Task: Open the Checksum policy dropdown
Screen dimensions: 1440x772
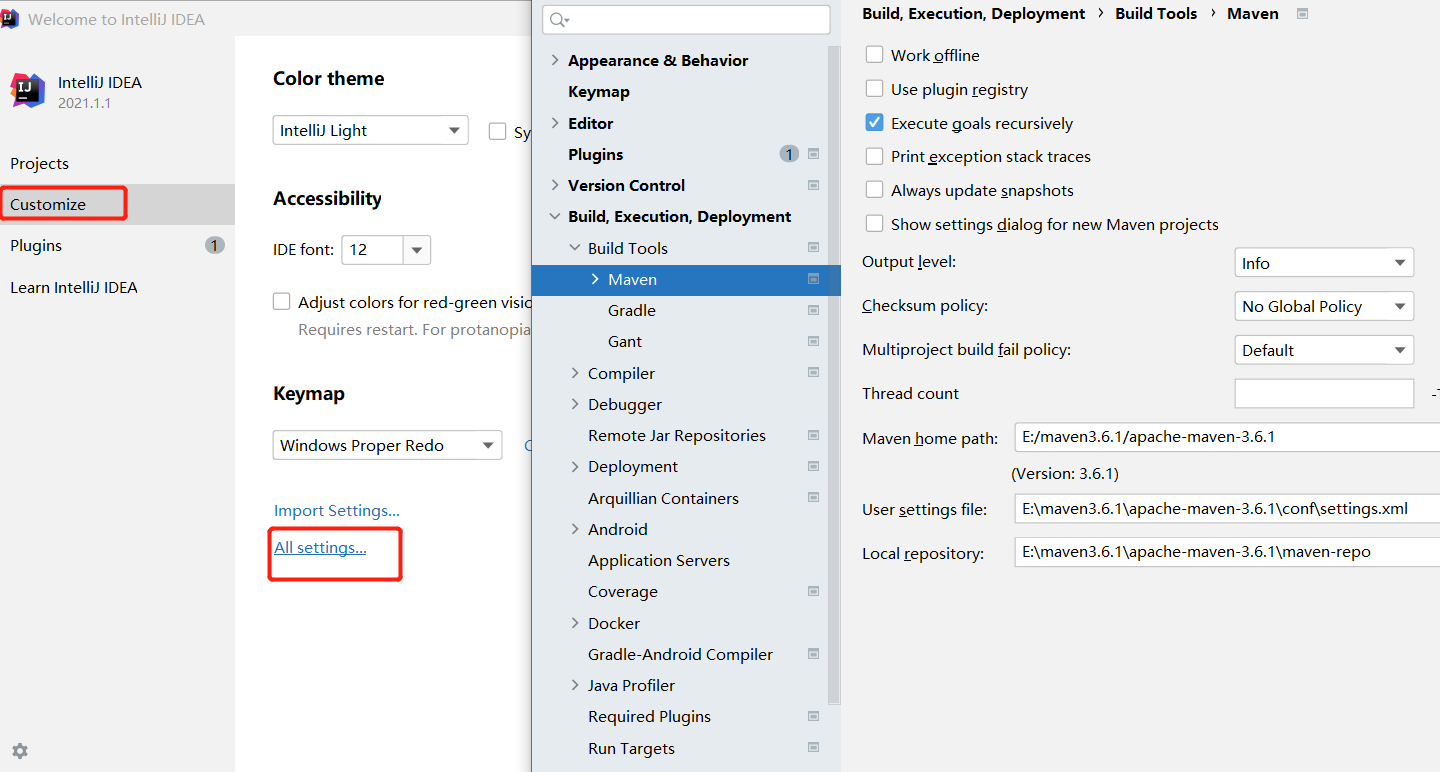Action: point(1324,306)
